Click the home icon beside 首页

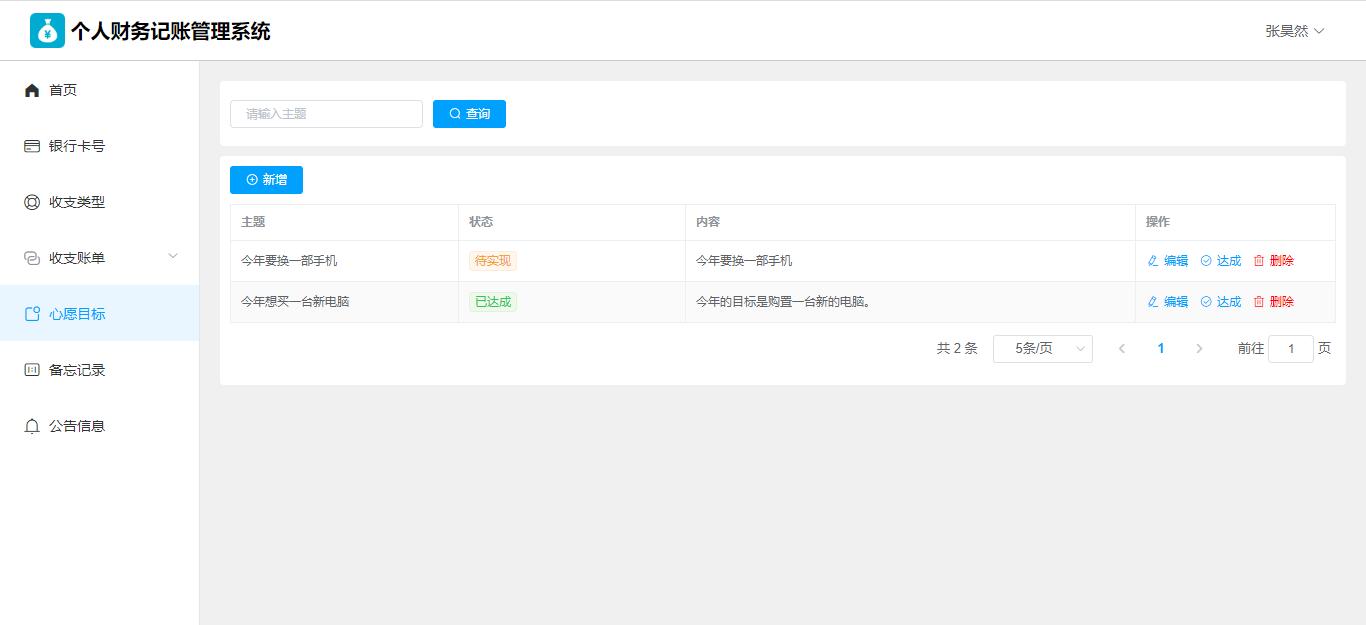tap(32, 90)
